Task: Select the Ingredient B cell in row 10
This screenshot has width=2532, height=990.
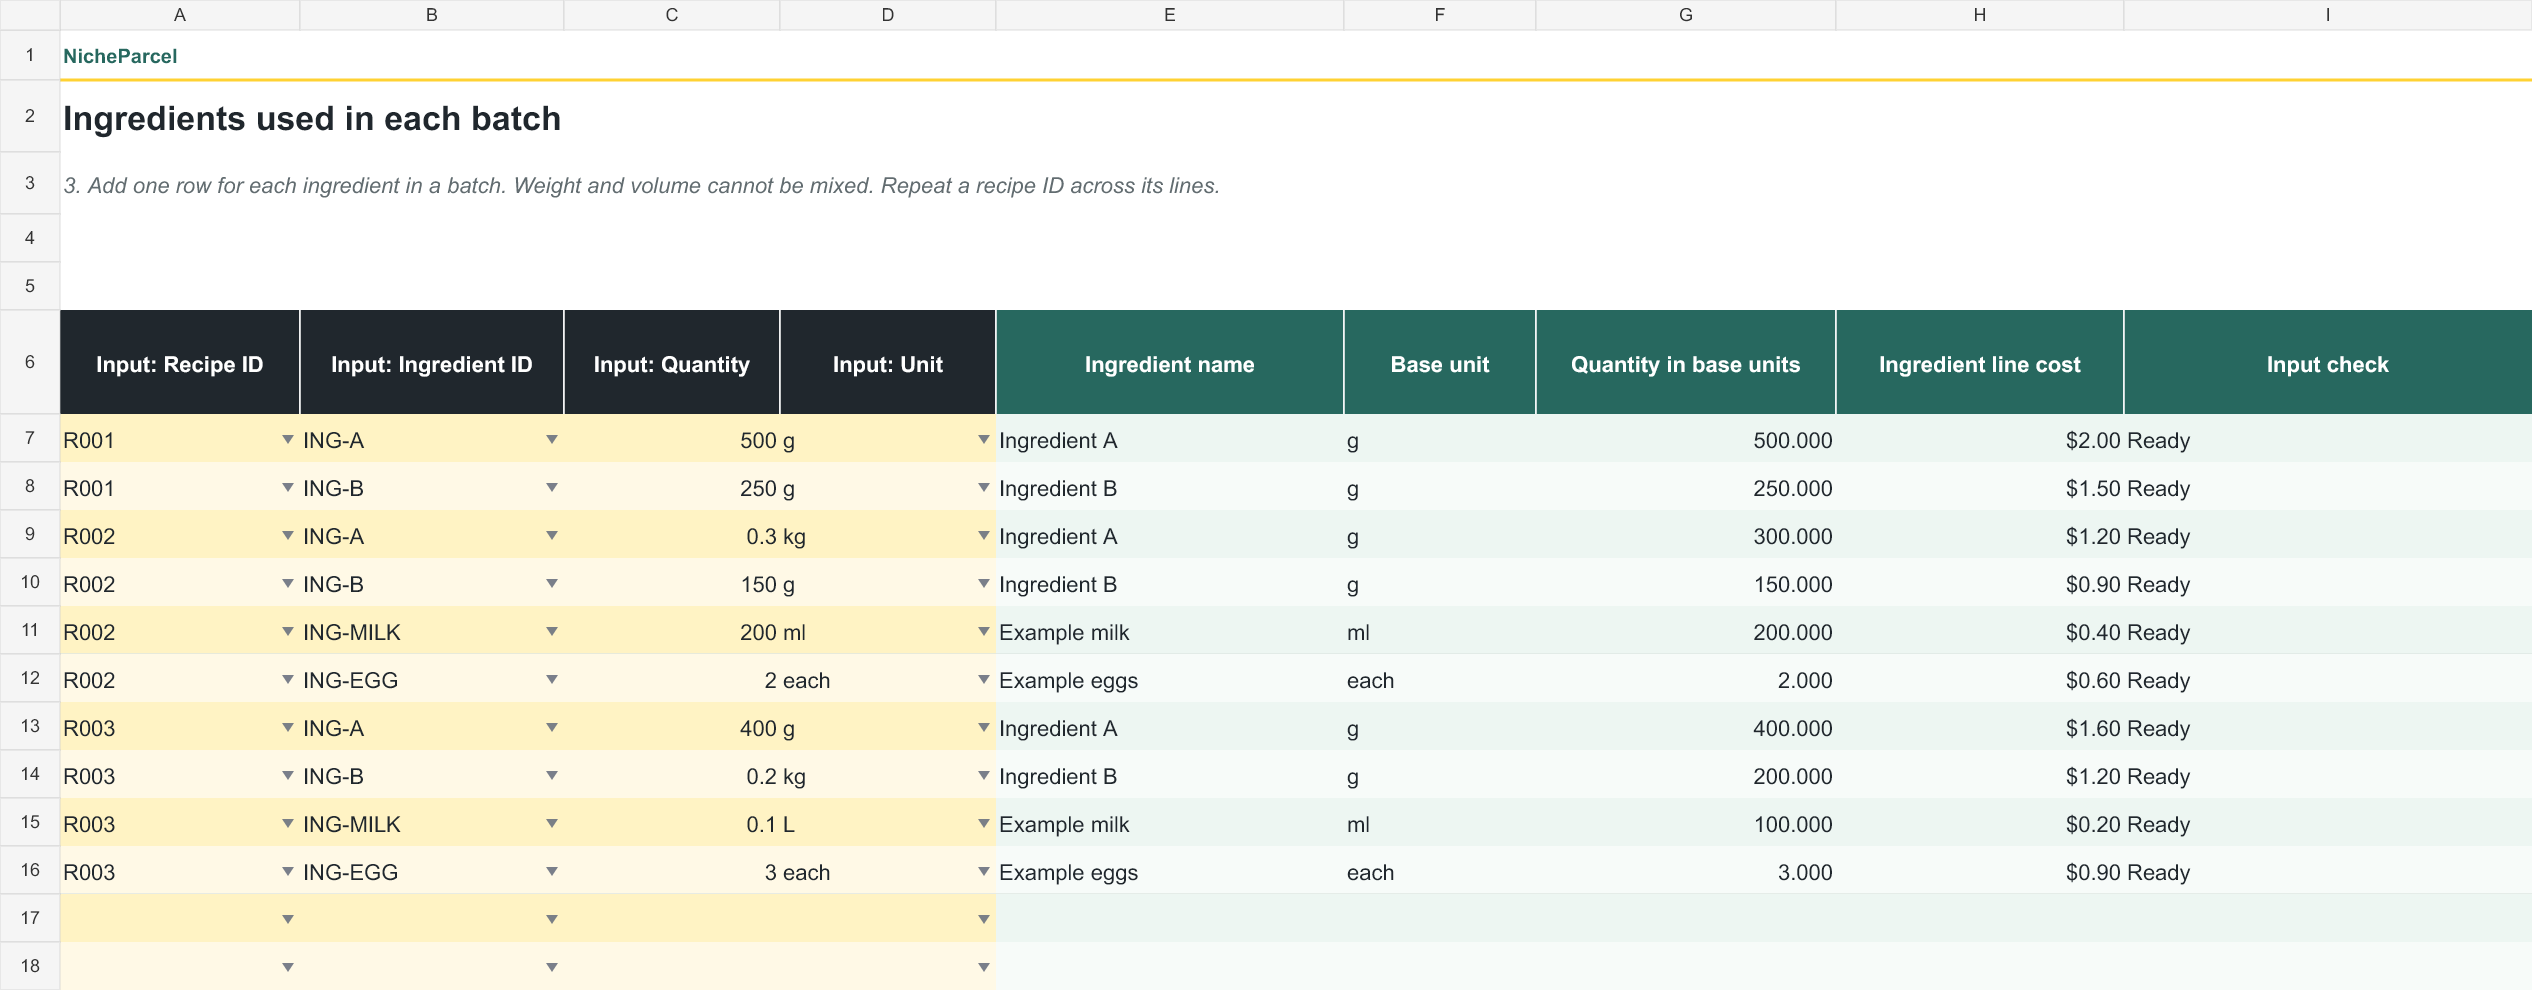Action: [x=1170, y=584]
